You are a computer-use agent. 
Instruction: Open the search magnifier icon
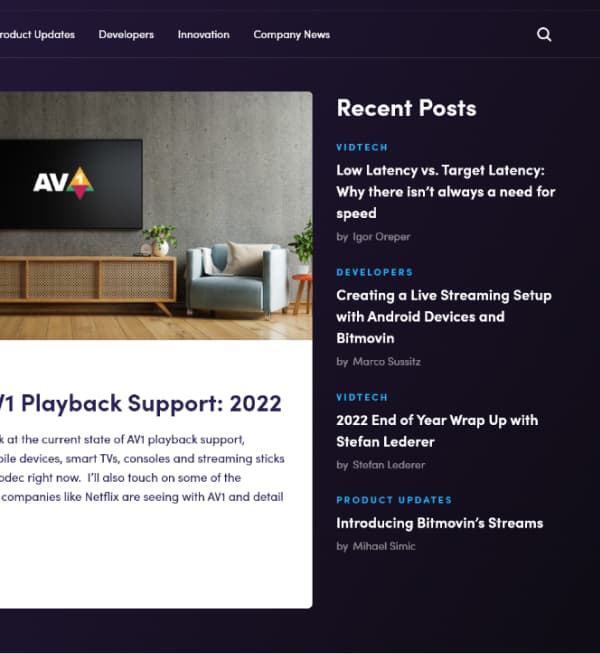point(544,35)
